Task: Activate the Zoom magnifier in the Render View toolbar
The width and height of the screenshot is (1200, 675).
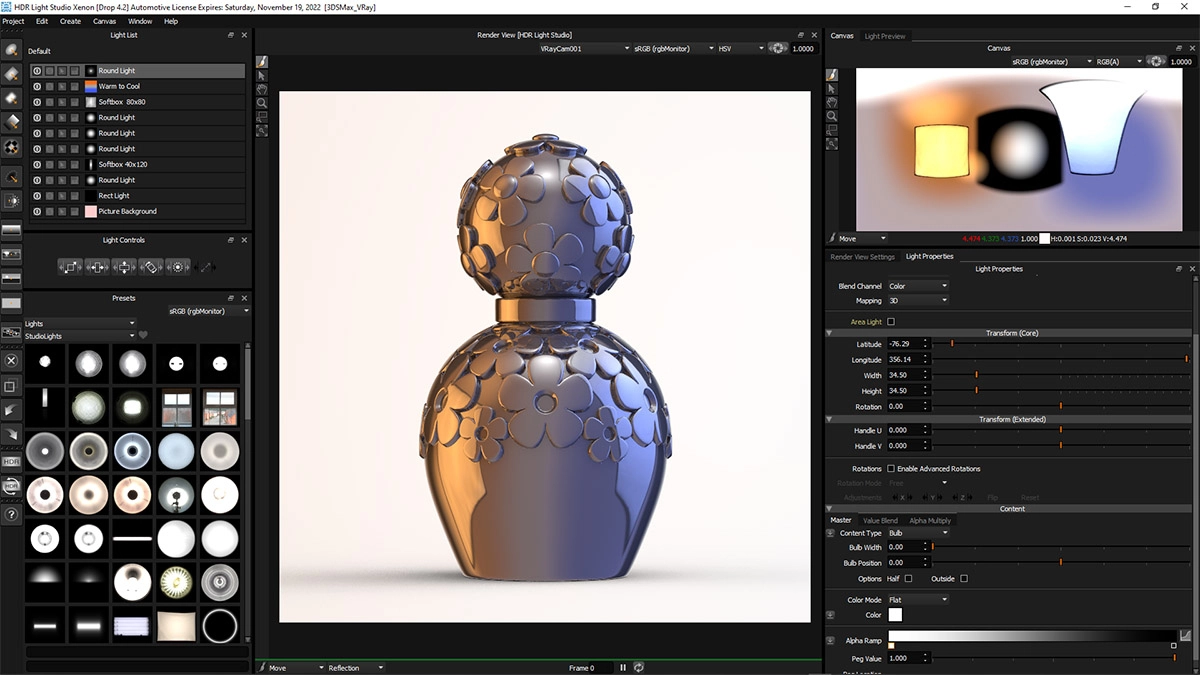Action: coord(262,103)
